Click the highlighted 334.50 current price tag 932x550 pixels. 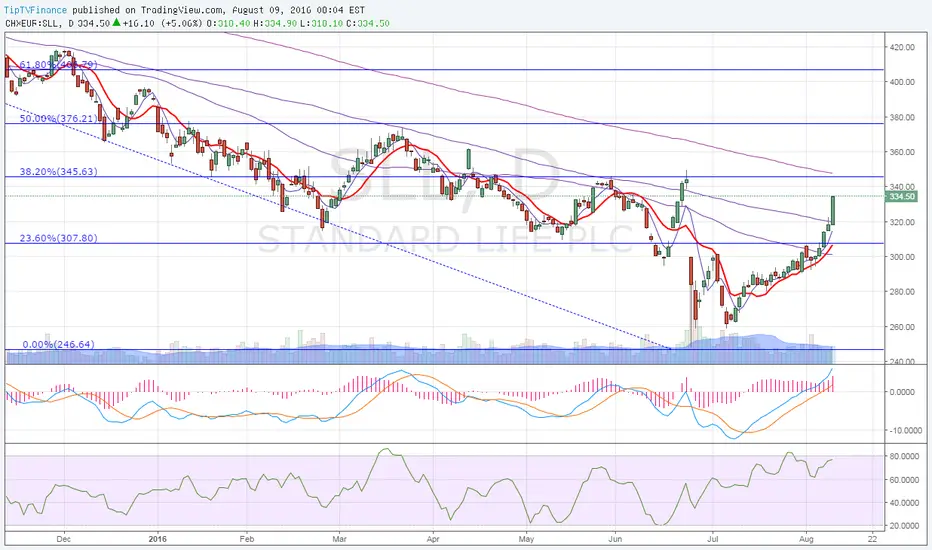(902, 197)
